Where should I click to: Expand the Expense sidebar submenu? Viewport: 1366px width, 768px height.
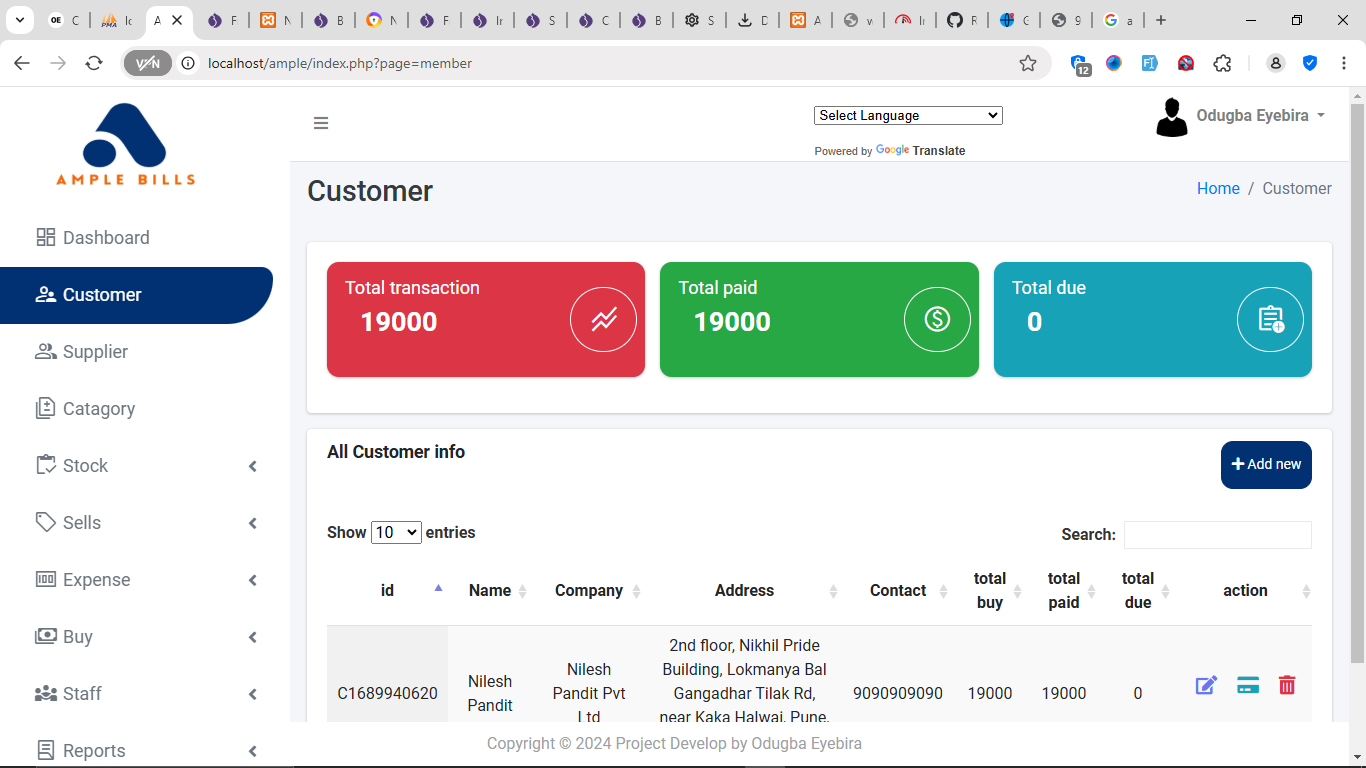147,580
